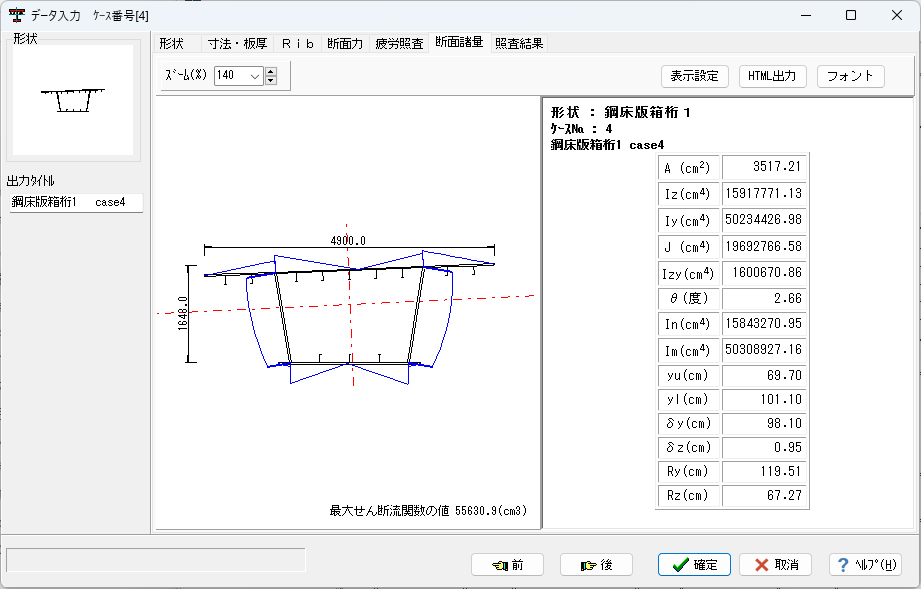
Task: Click the 出力タイトル input field
Action: pos(76,203)
